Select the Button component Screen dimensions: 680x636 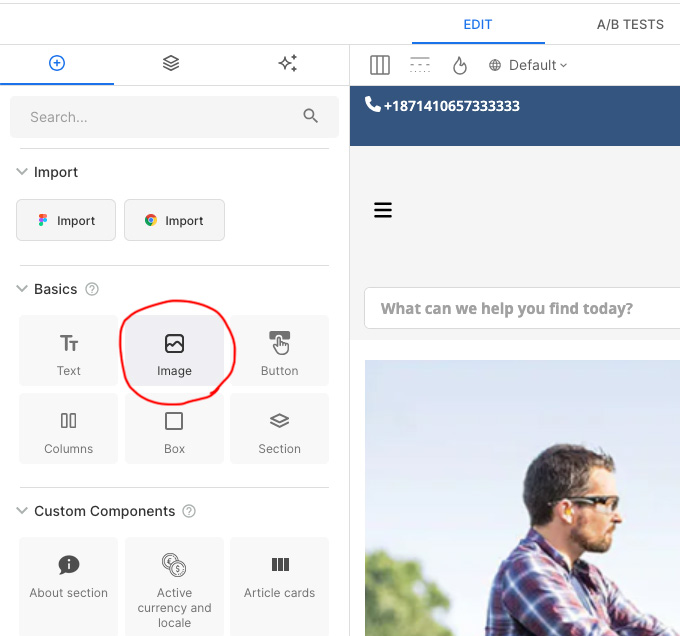pyautogui.click(x=279, y=353)
